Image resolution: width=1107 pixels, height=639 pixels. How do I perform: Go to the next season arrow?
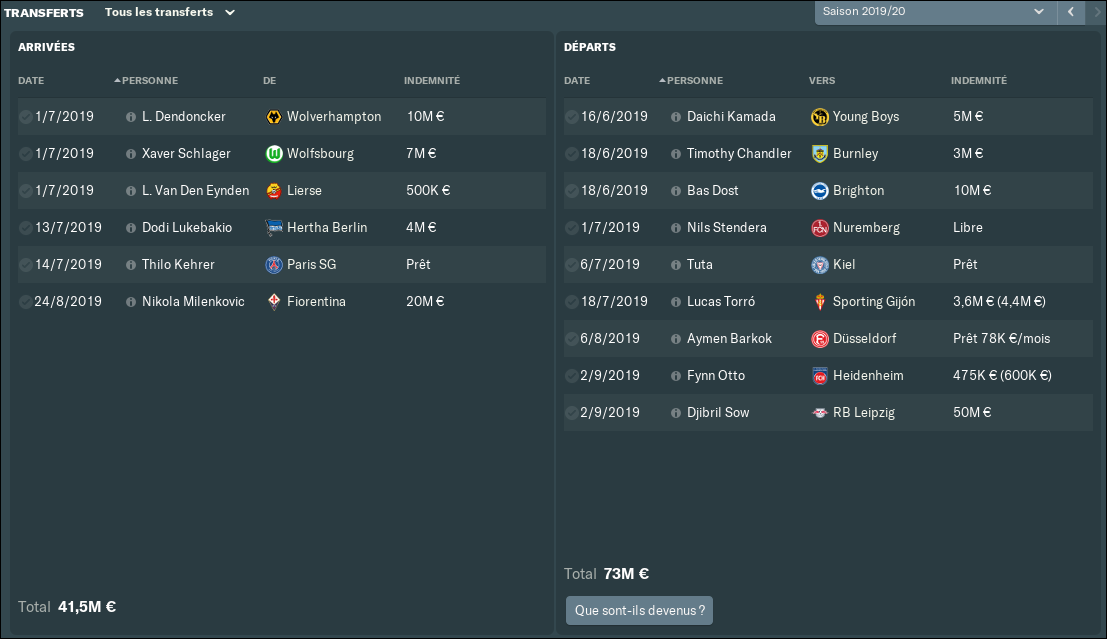point(1098,12)
